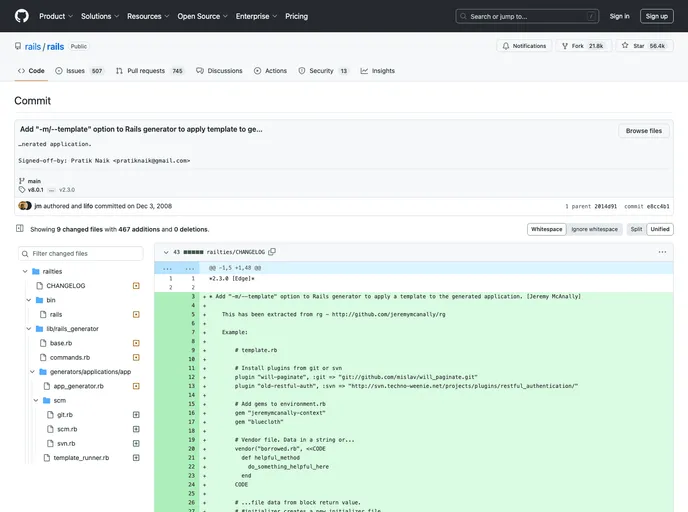Copy the railties/CHANGELOG path with the copy icon

tap(272, 252)
